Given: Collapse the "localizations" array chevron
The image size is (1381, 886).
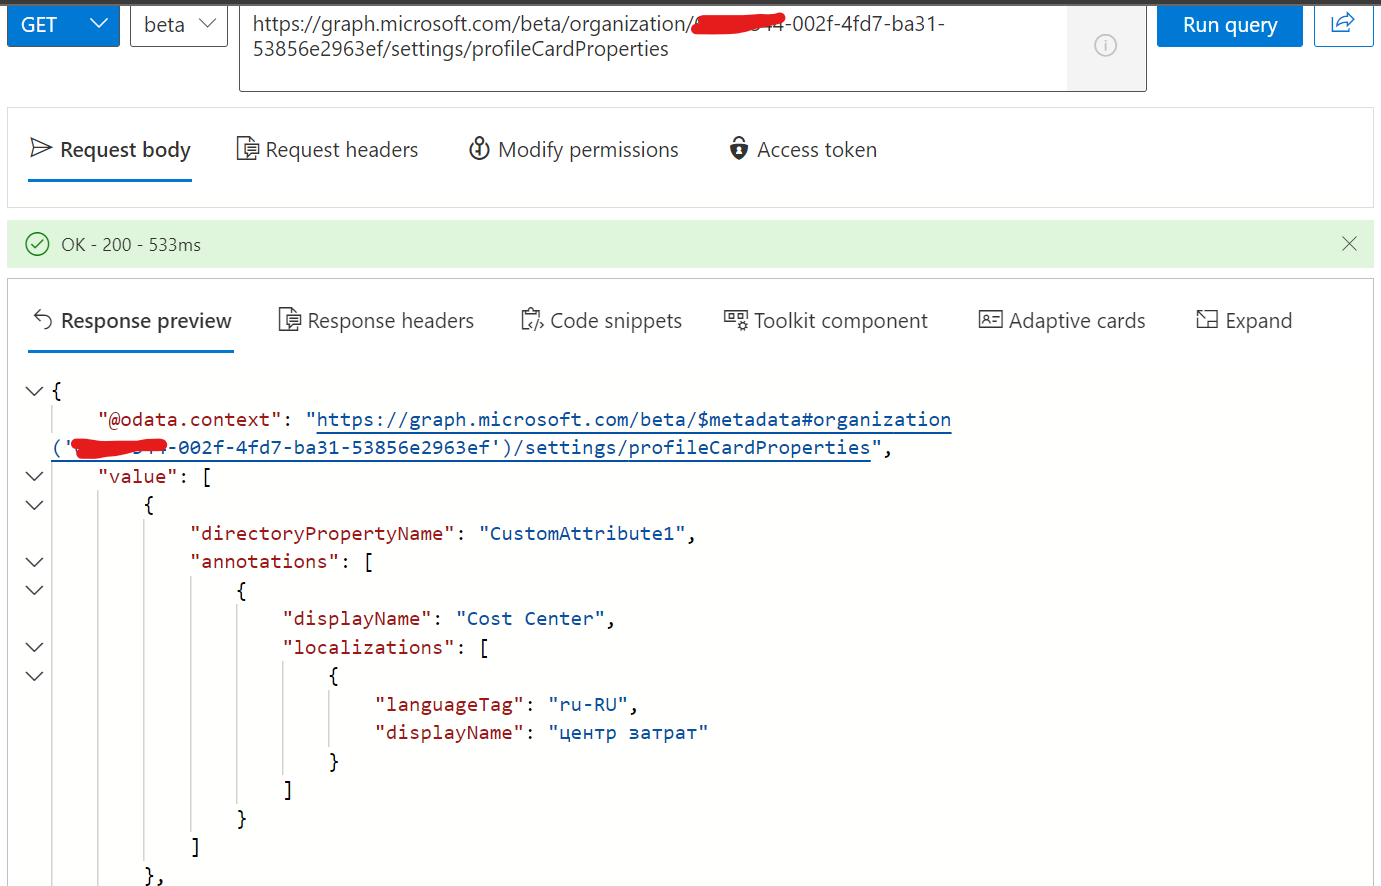Looking at the screenshot, I should (34, 647).
